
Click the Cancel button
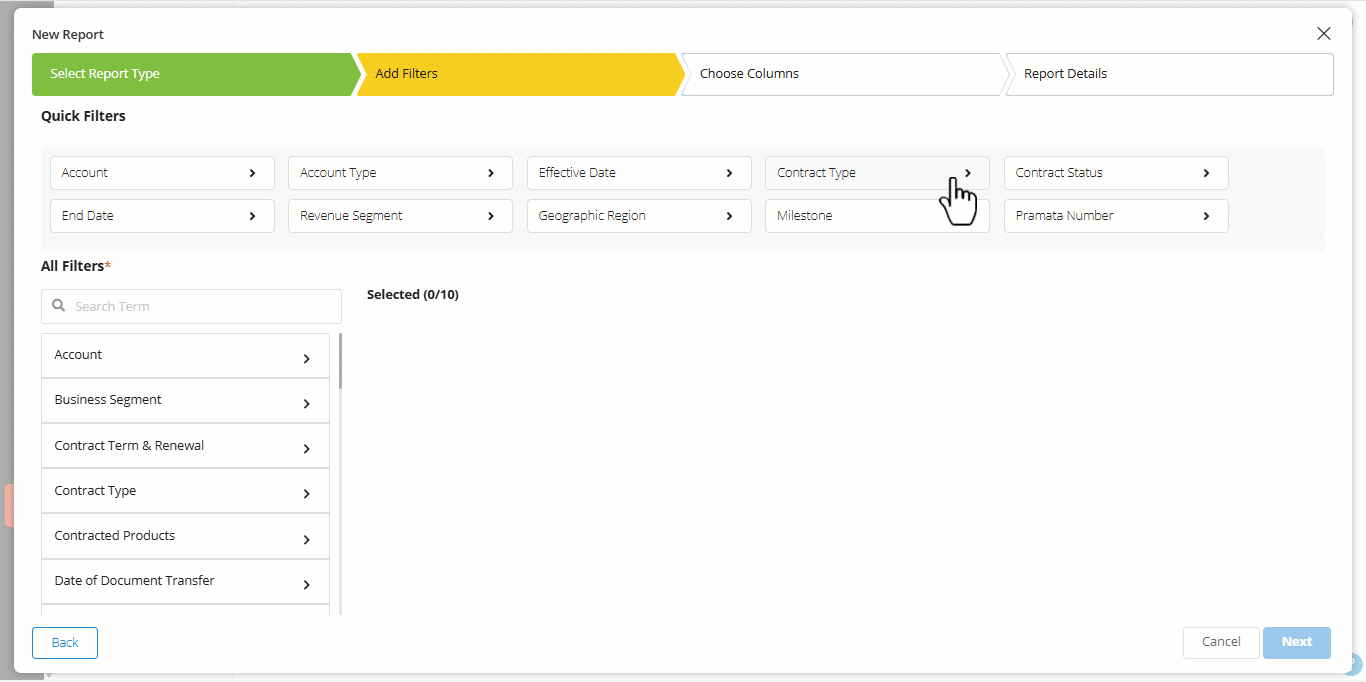1221,643
